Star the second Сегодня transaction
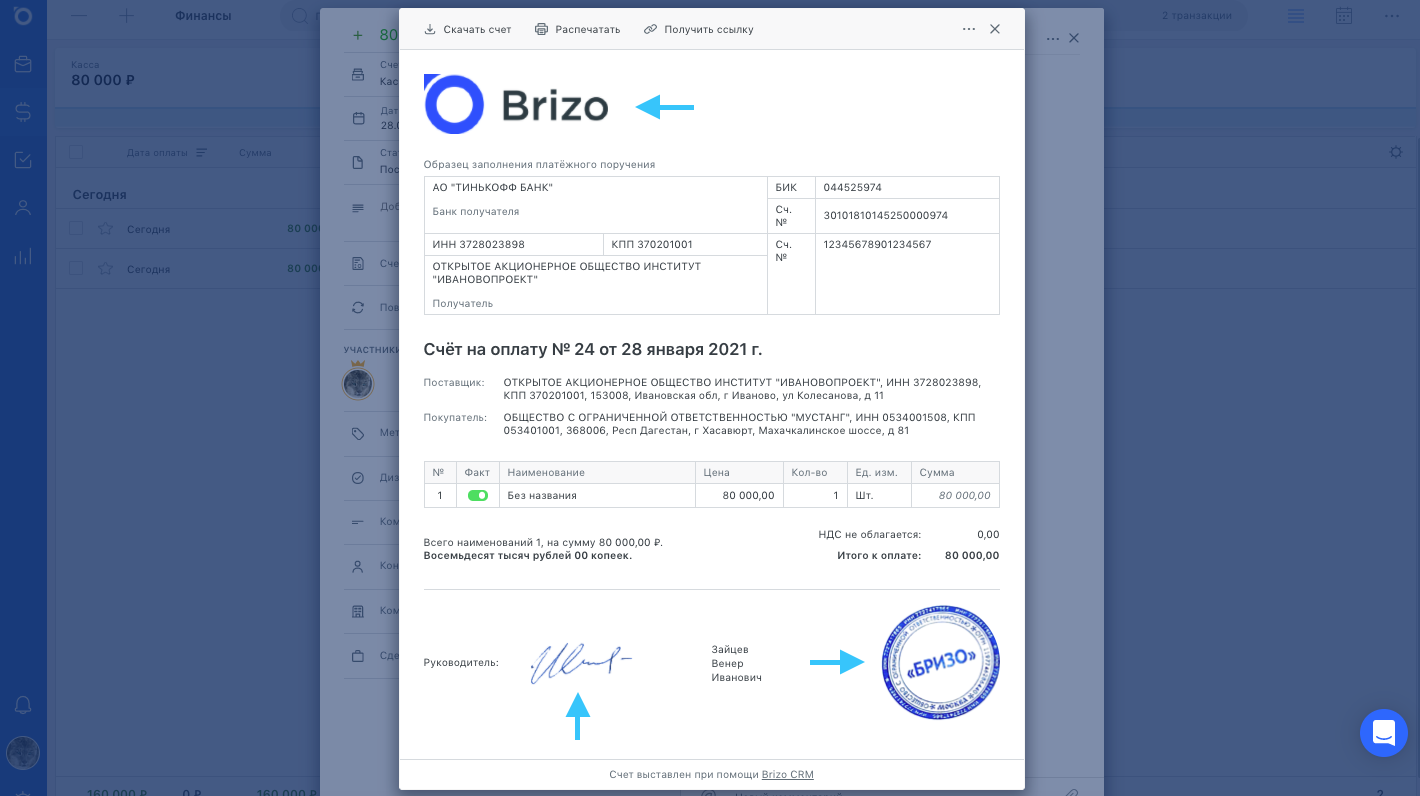This screenshot has height=796, width=1420. click(x=105, y=269)
